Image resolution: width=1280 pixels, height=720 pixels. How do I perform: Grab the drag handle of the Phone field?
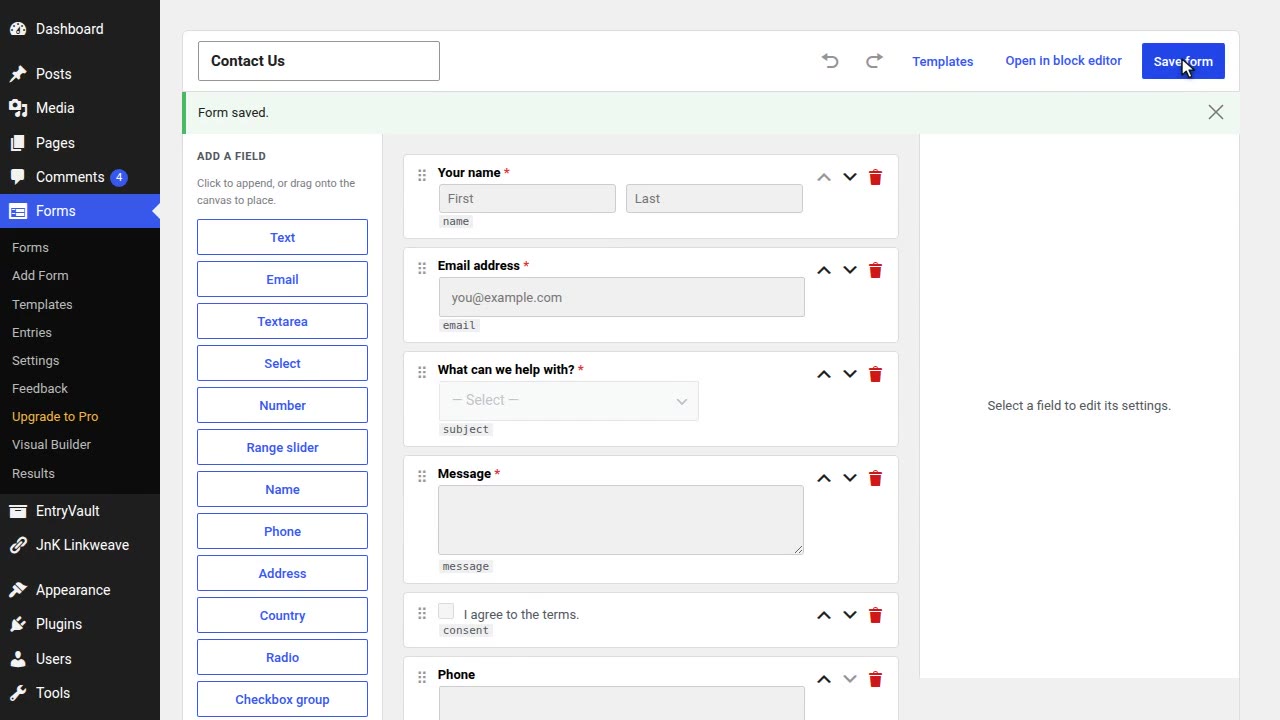pos(422,677)
